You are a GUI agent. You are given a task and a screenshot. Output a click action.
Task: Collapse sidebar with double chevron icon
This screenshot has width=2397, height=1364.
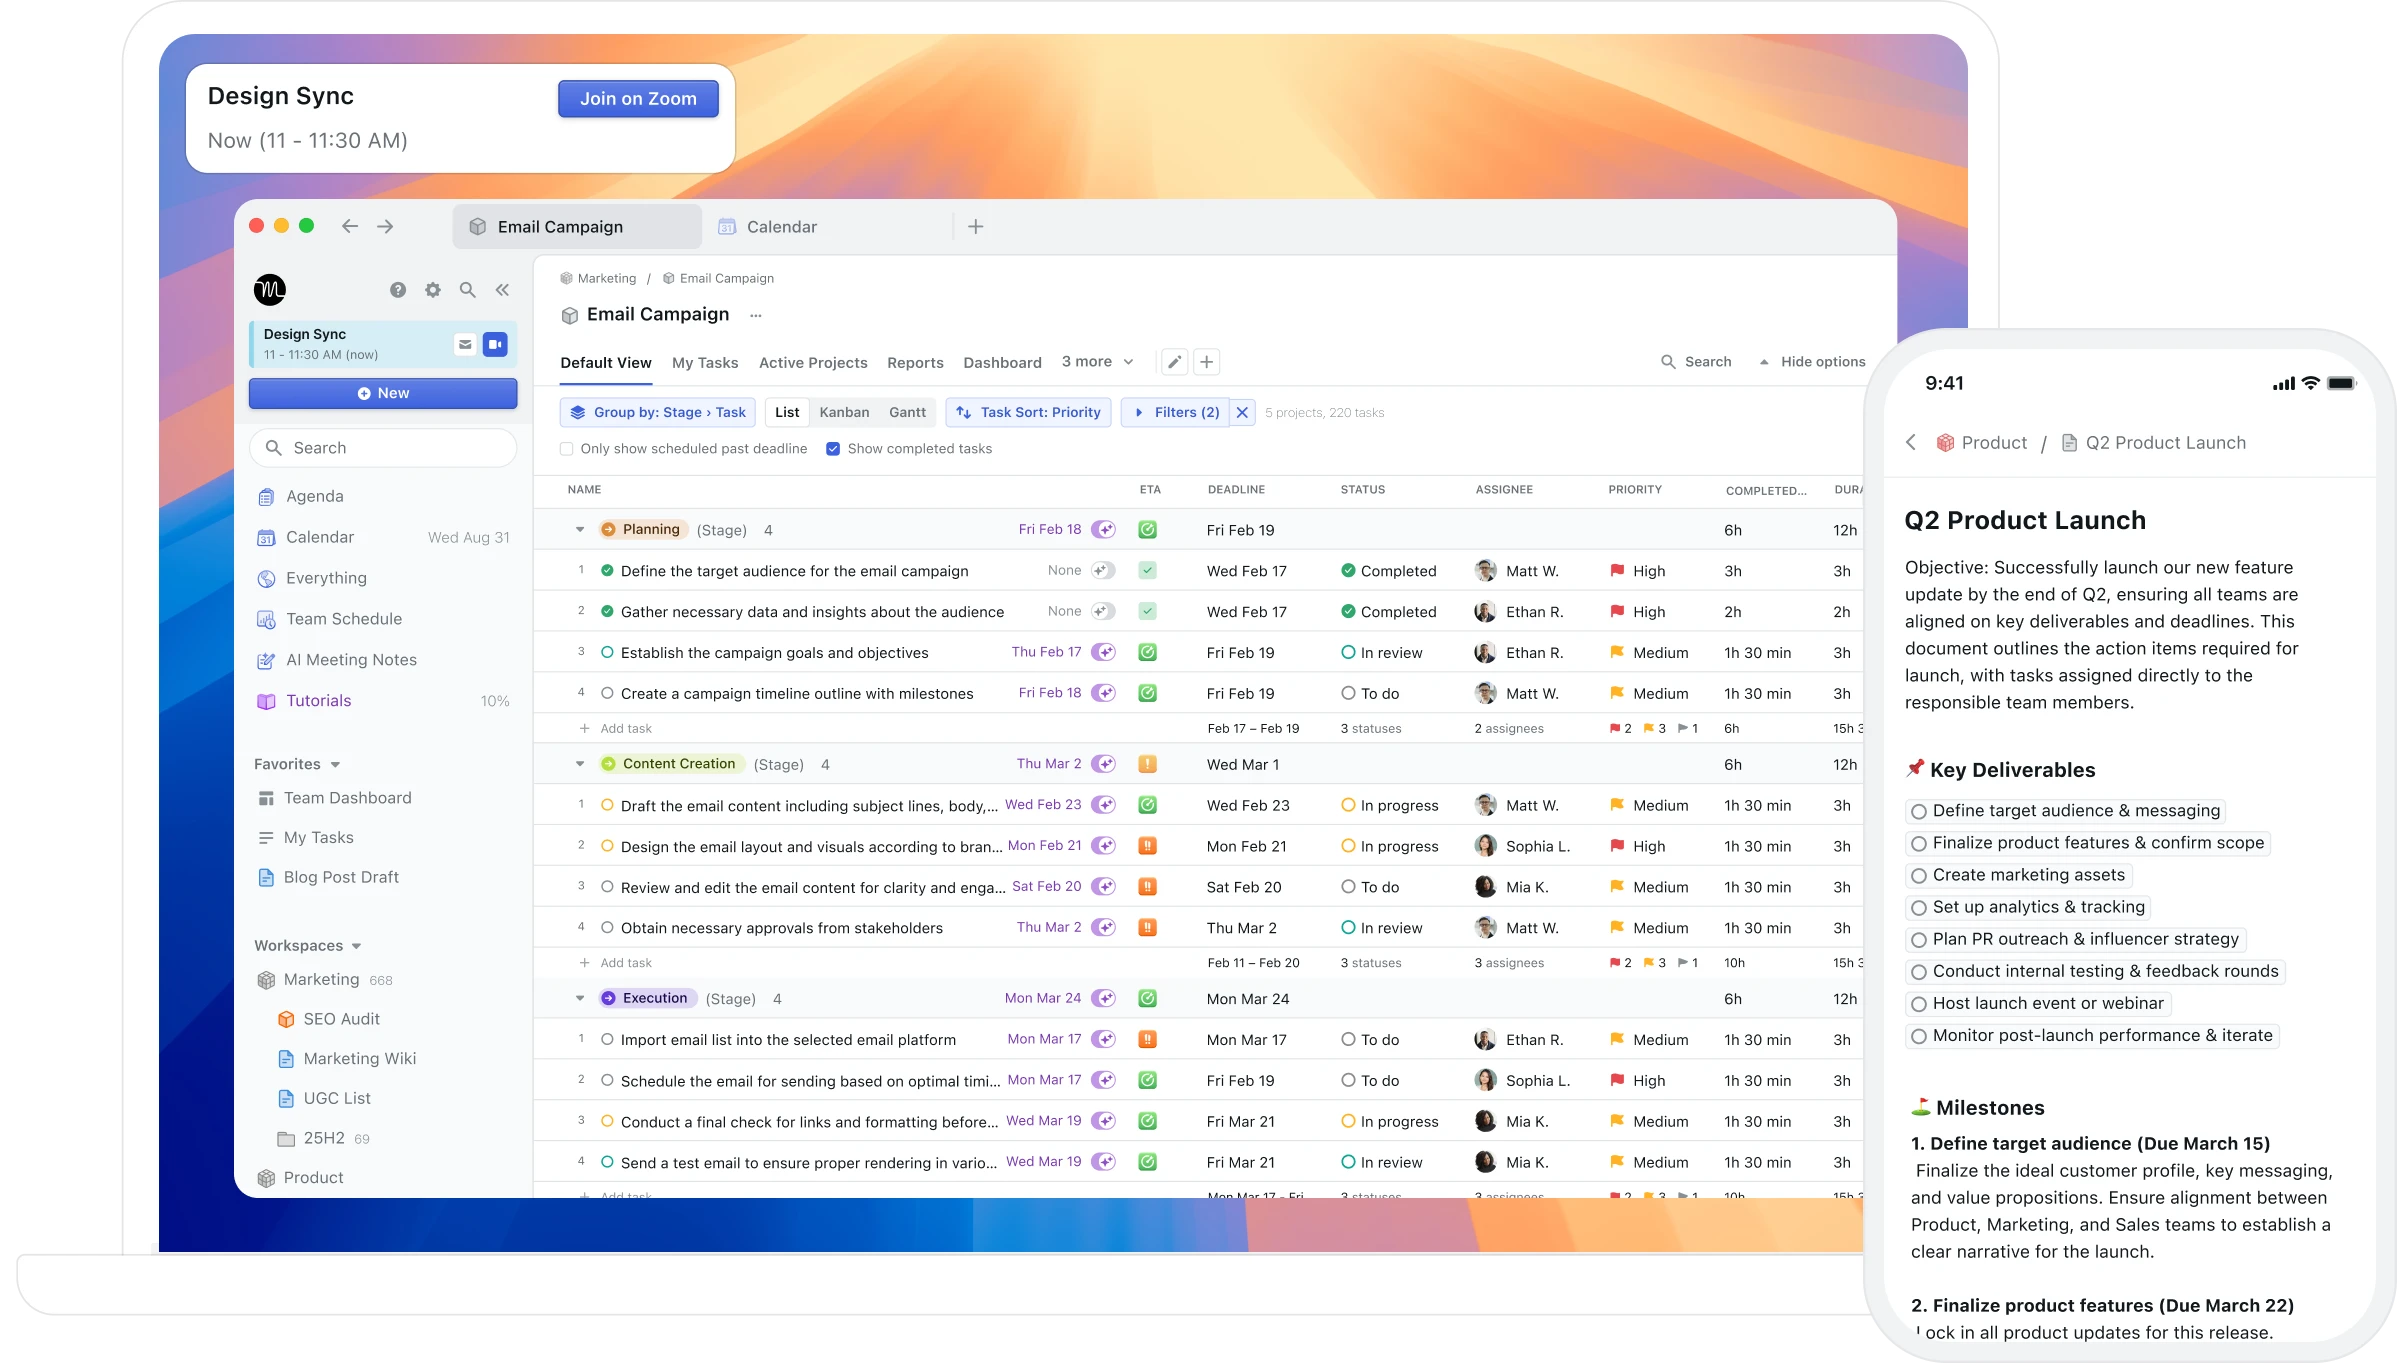(x=502, y=290)
